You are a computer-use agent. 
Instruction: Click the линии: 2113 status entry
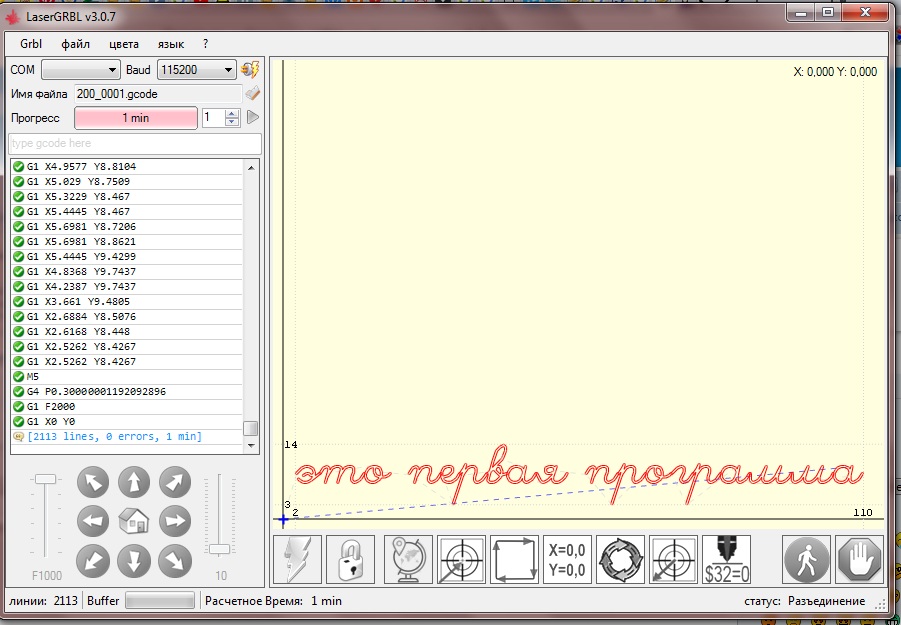tap(43, 601)
